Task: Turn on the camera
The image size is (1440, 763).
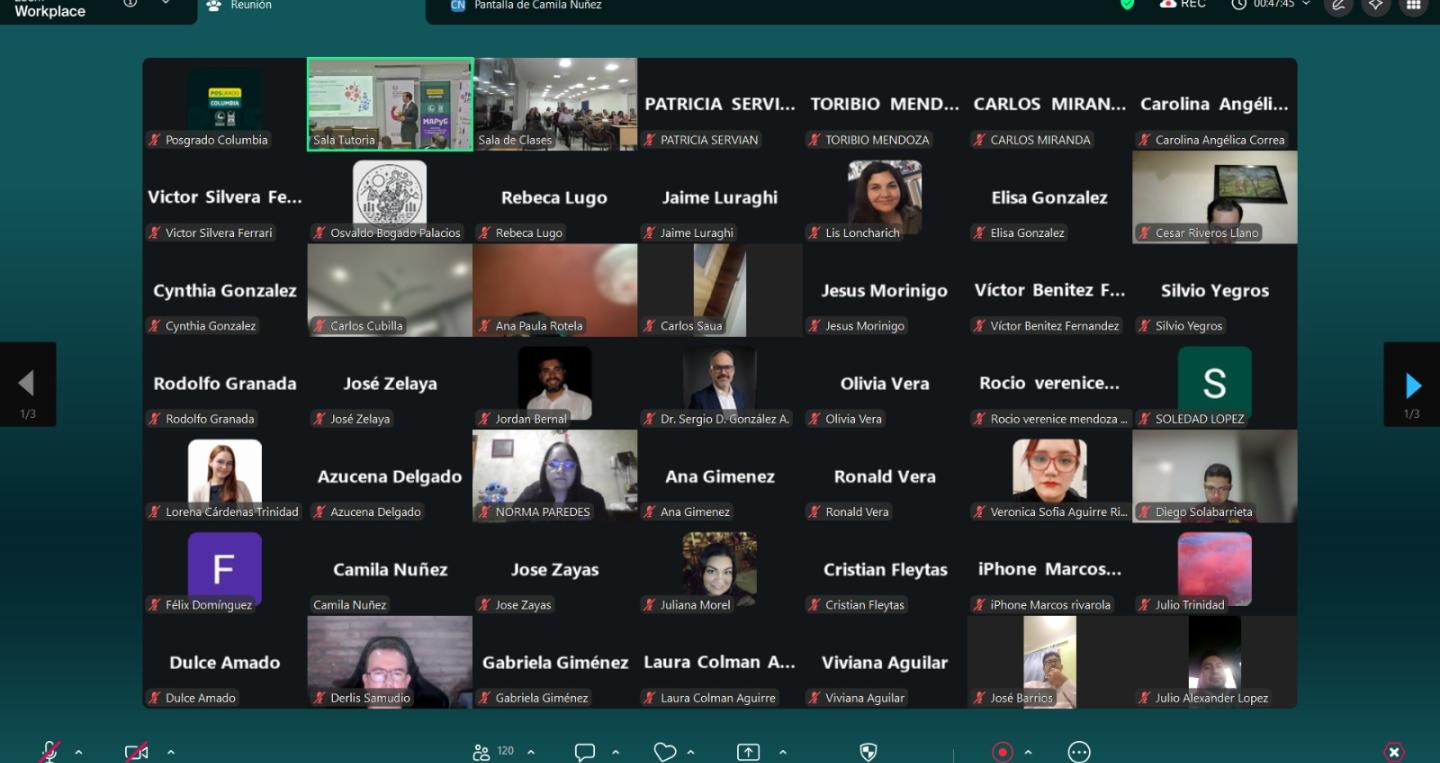Action: tap(136, 752)
